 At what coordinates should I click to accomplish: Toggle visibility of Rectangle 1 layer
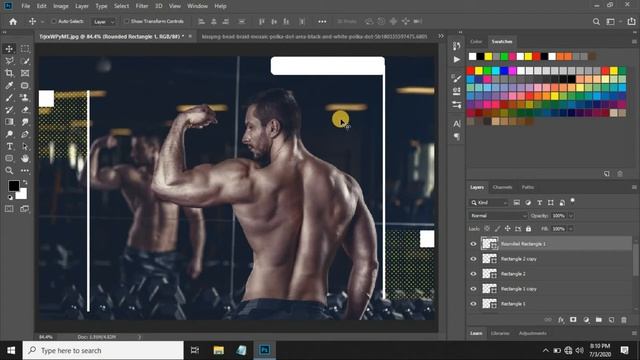473,304
